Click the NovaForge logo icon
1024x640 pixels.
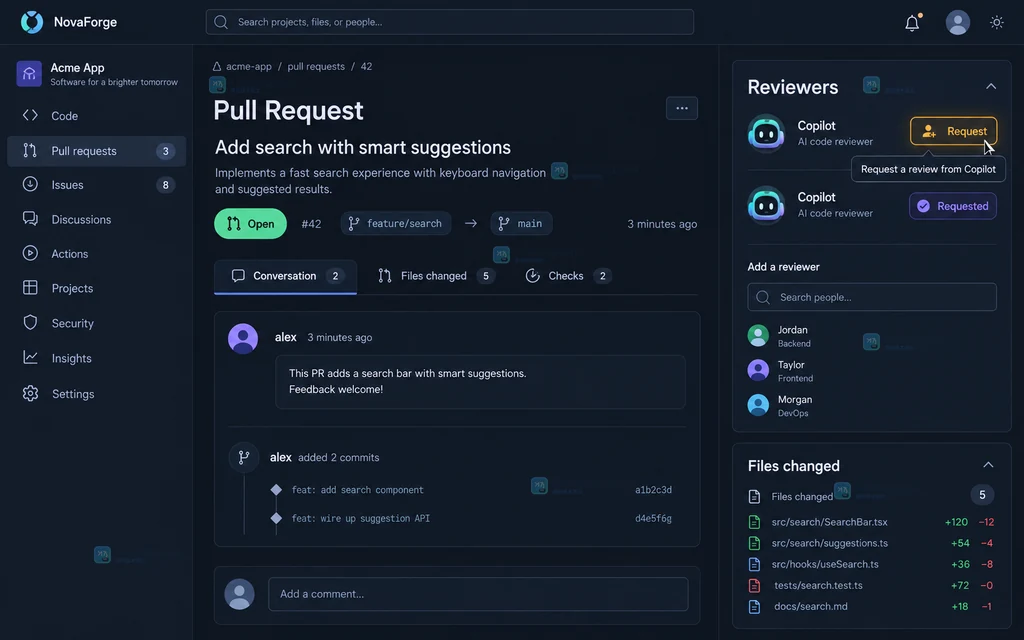click(x=31, y=22)
